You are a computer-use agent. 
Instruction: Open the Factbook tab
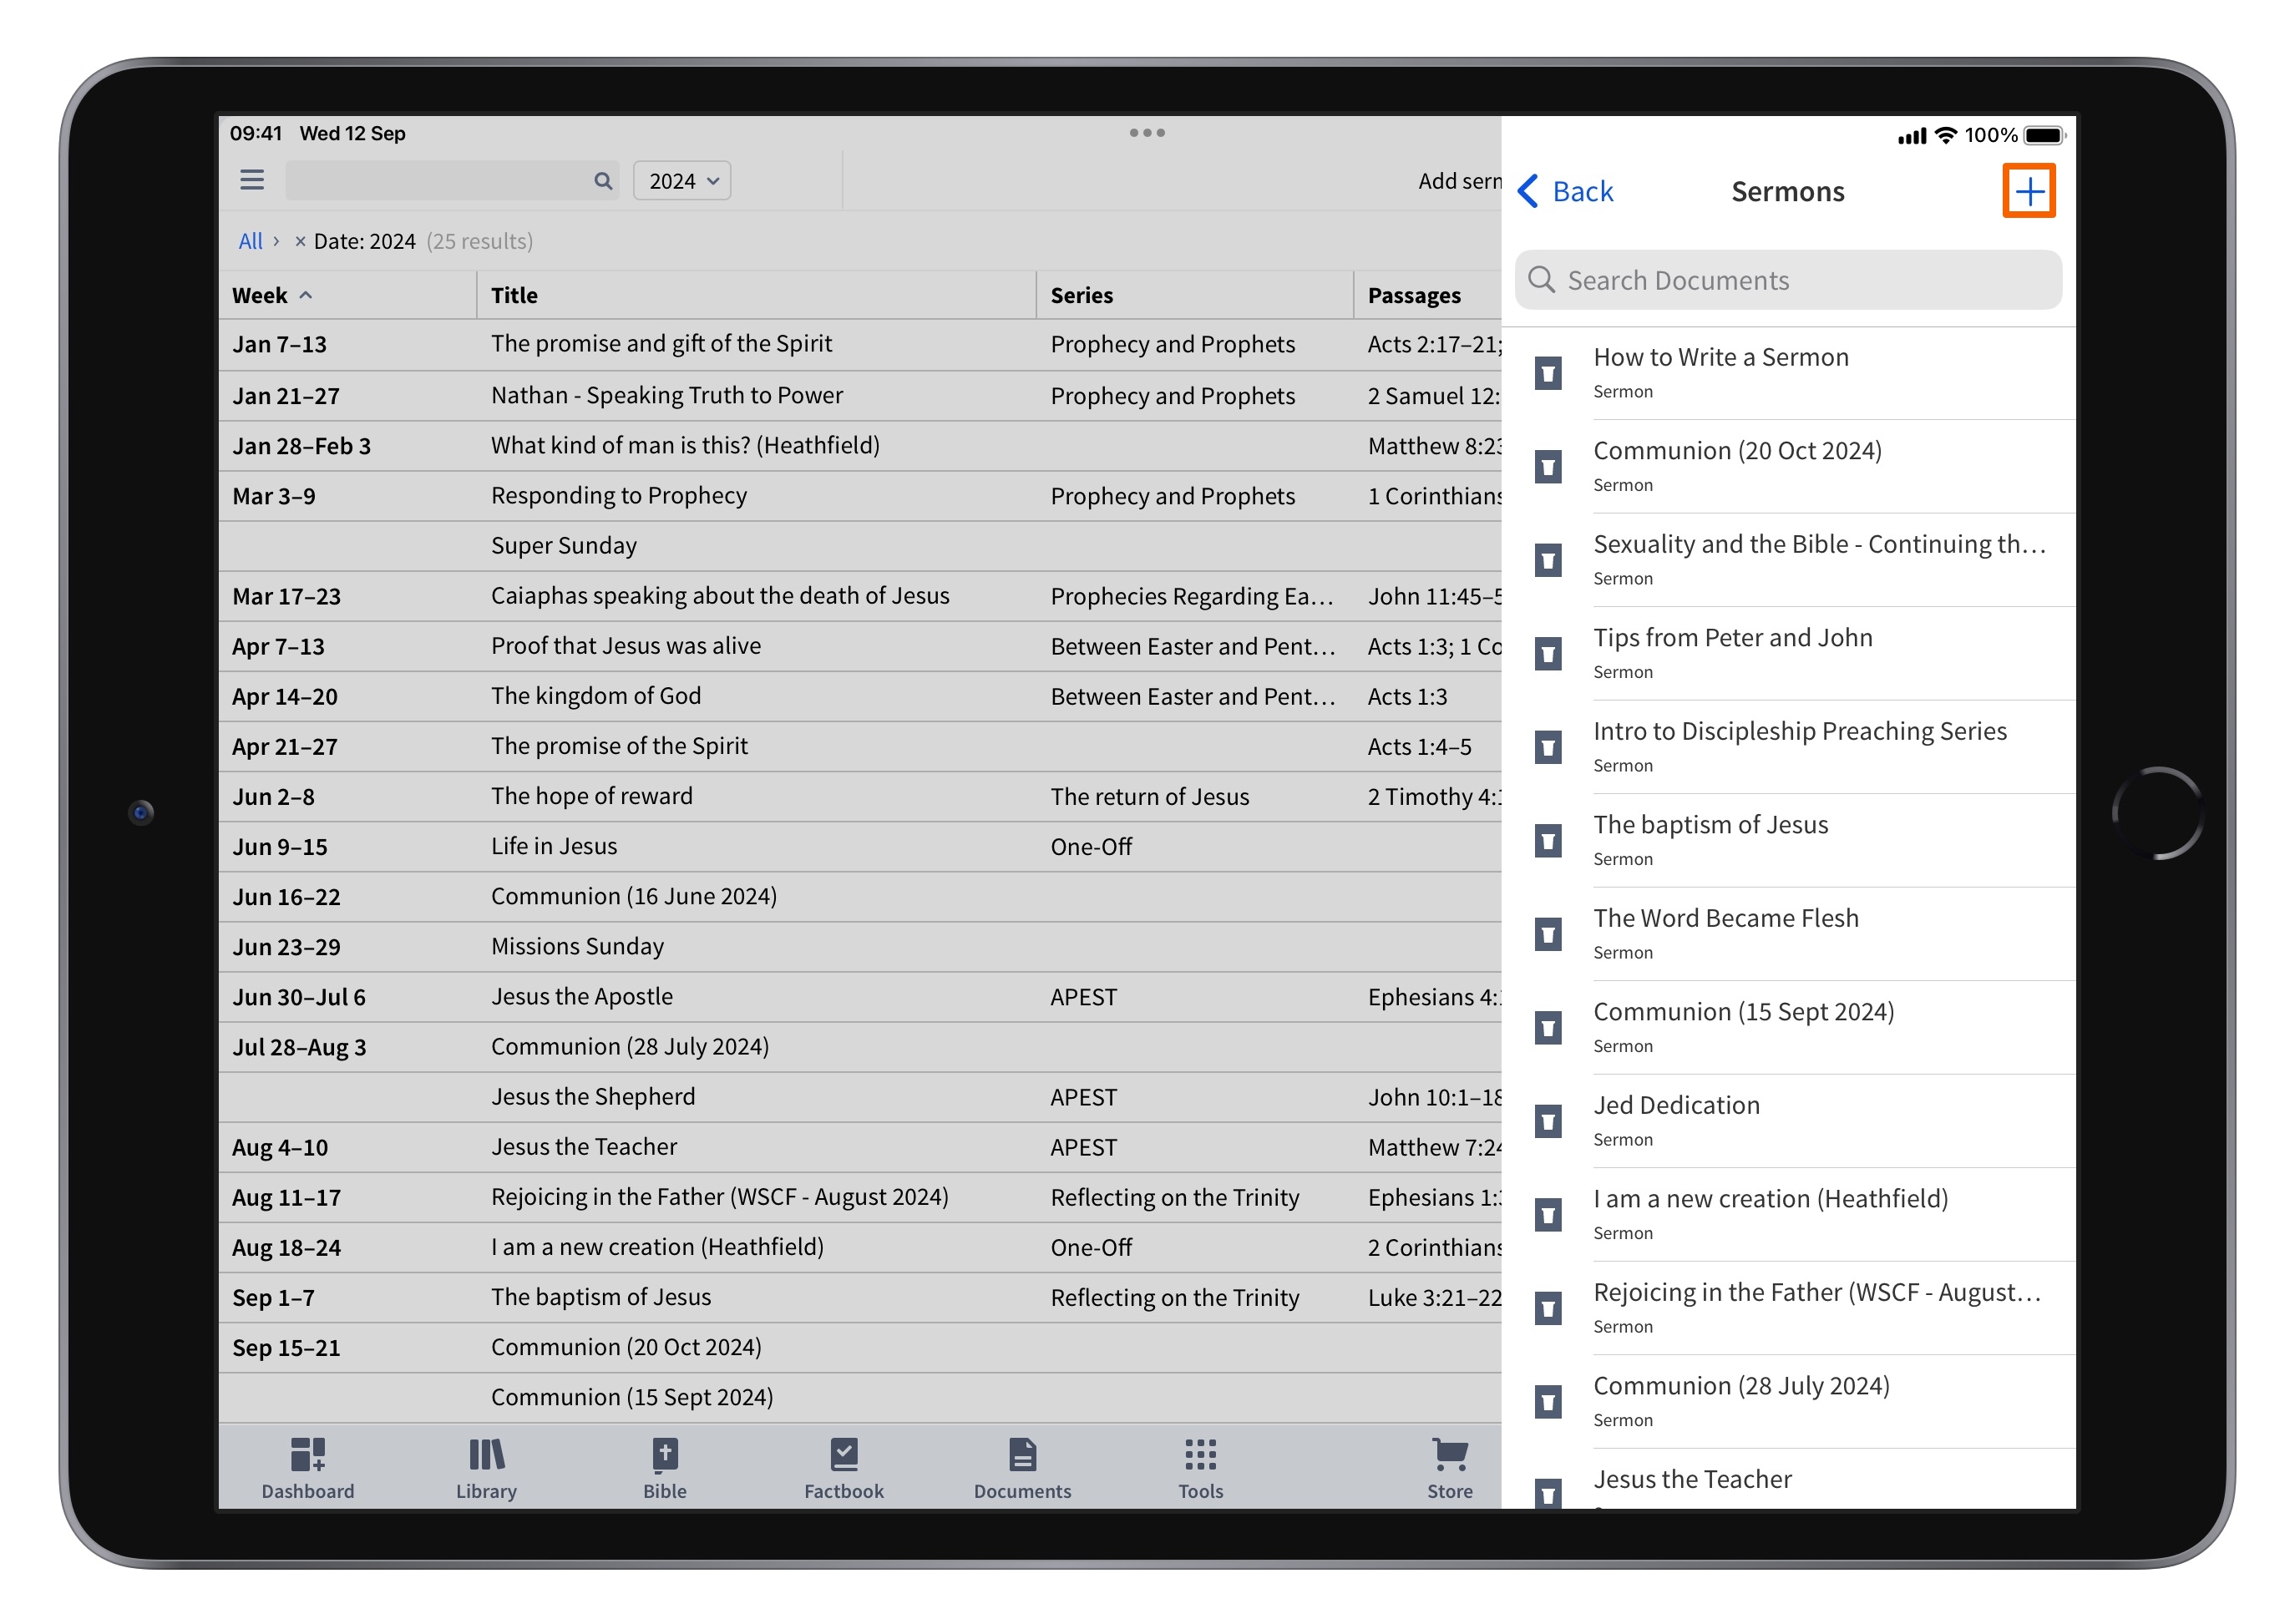844,1468
